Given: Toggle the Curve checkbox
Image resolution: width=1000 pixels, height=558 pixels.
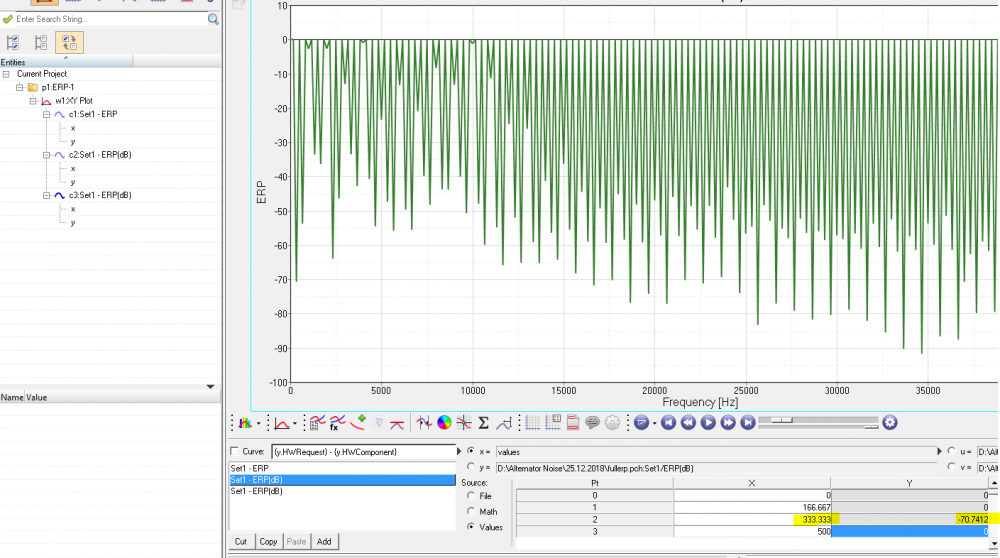Looking at the screenshot, I should (x=234, y=451).
